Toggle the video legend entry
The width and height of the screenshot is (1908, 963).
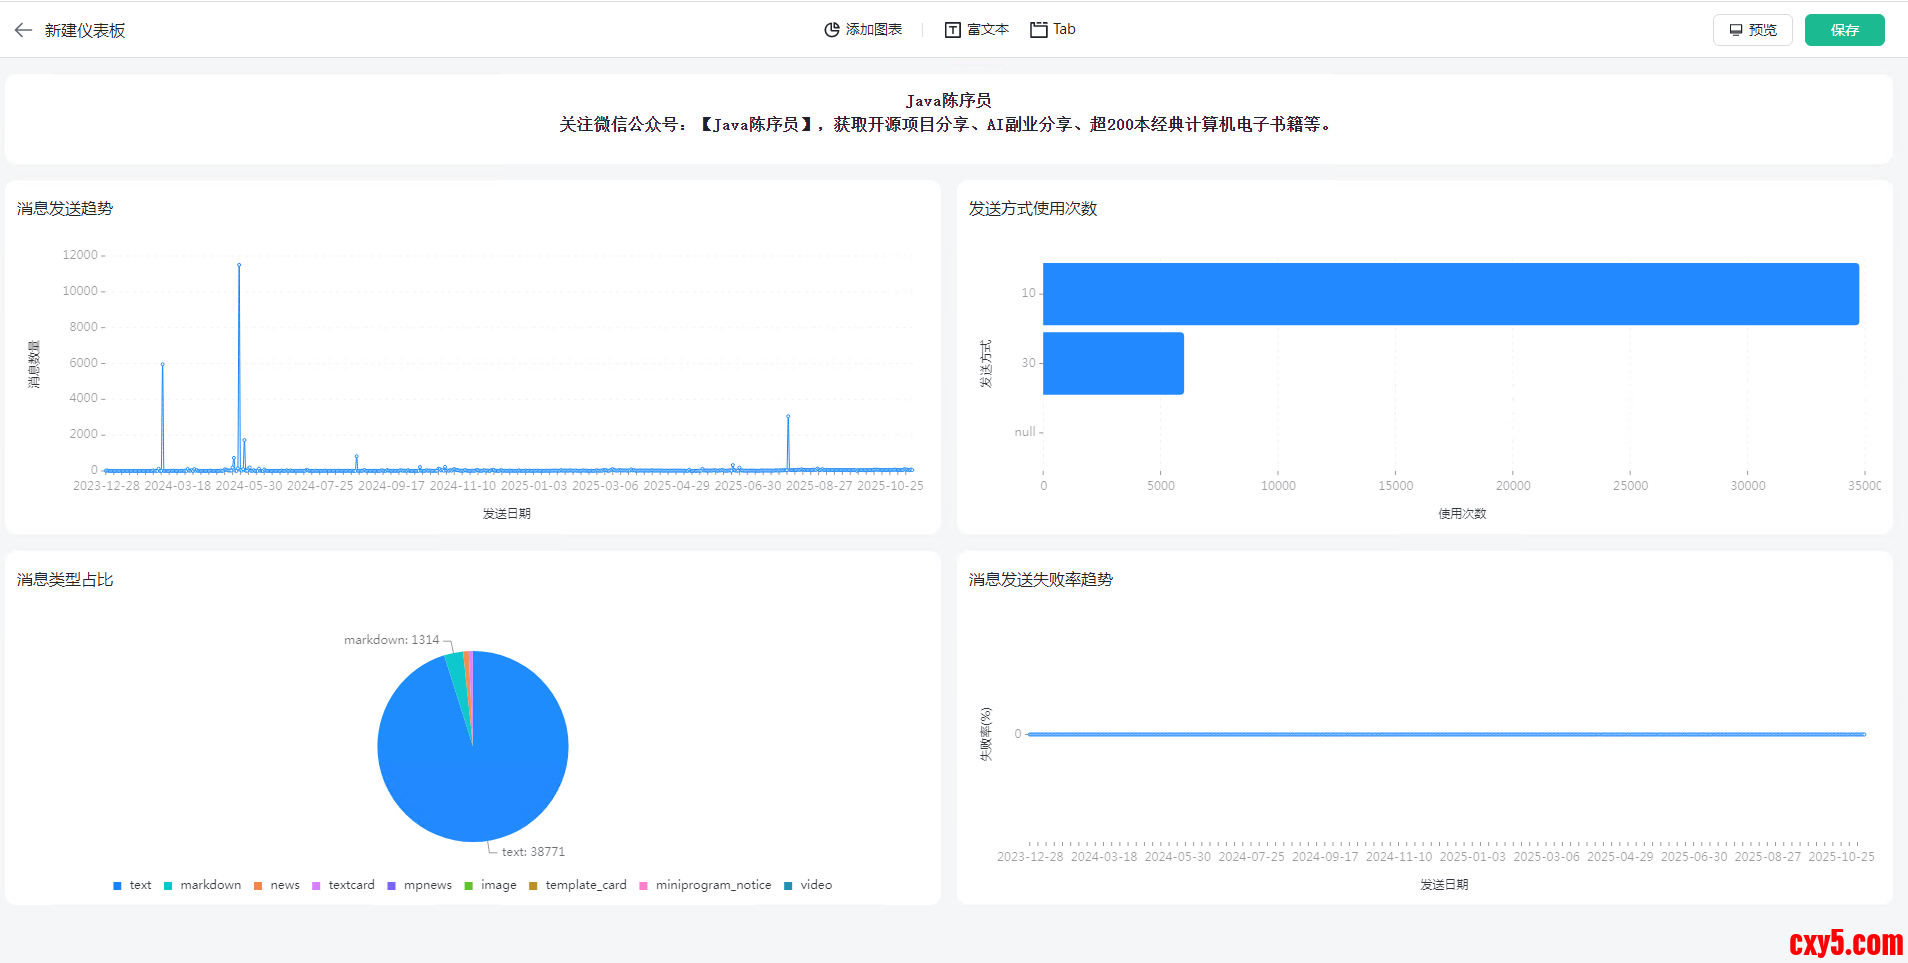(x=808, y=885)
